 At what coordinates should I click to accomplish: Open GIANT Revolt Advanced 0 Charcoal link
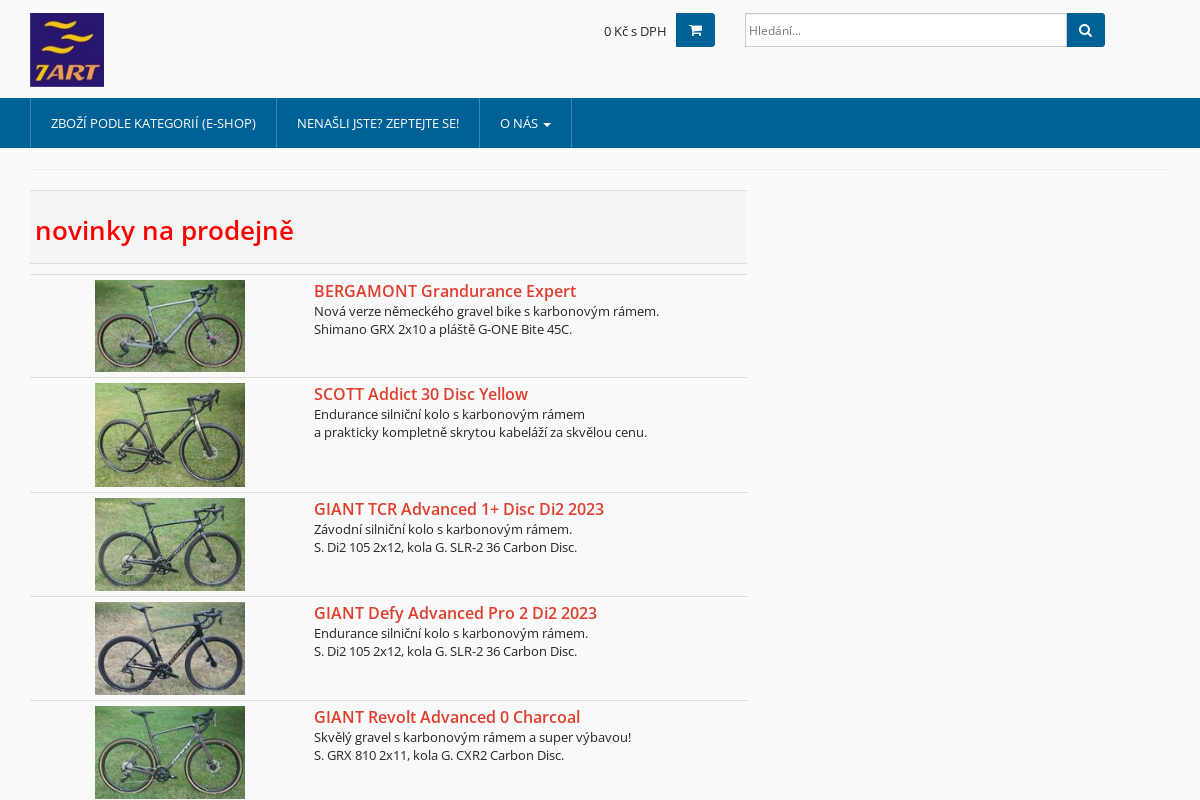(447, 717)
